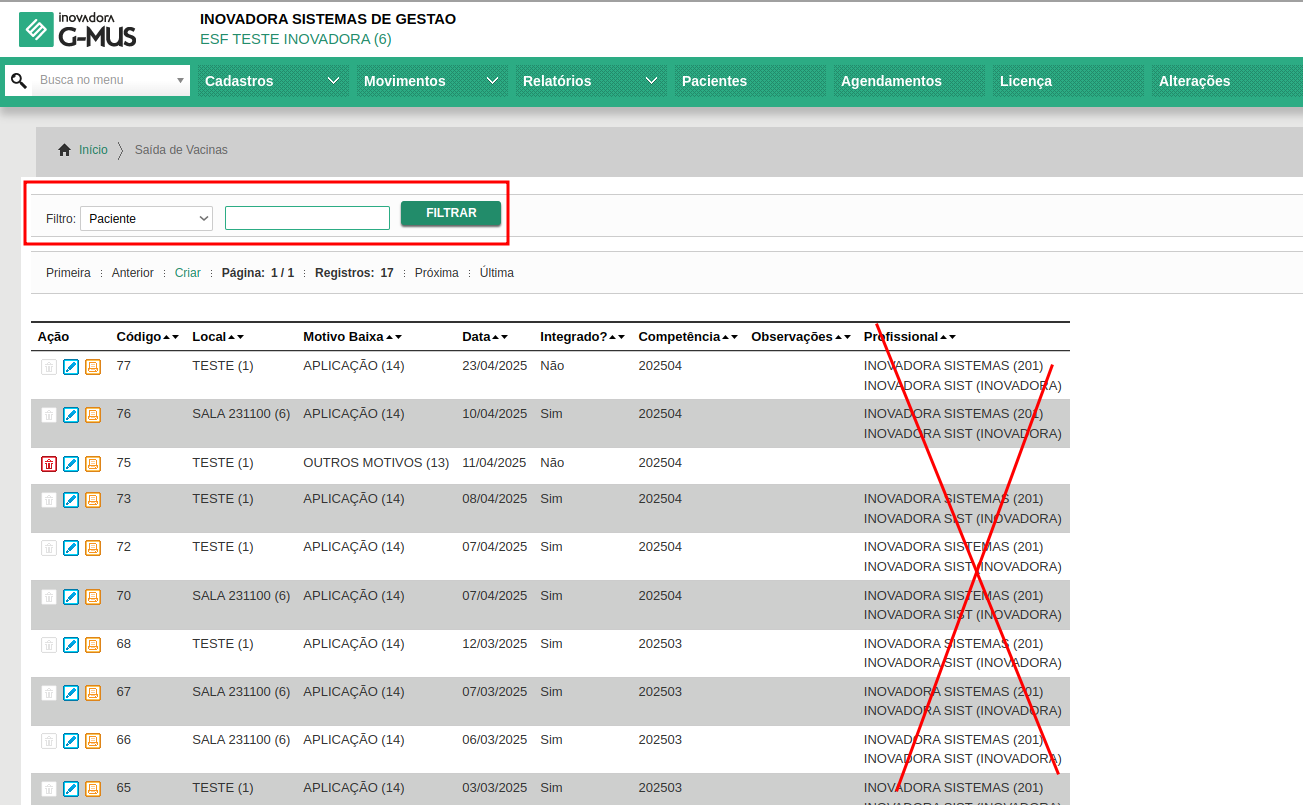The image size is (1303, 805).
Task: Edit record 65 with pencil icon
Action: coord(71,789)
